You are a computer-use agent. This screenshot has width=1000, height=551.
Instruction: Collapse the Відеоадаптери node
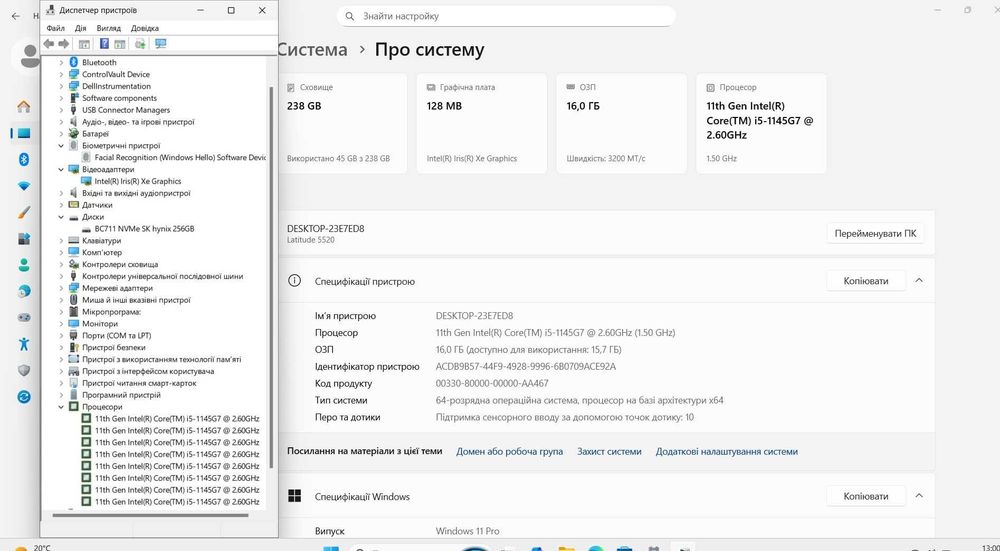(61, 170)
